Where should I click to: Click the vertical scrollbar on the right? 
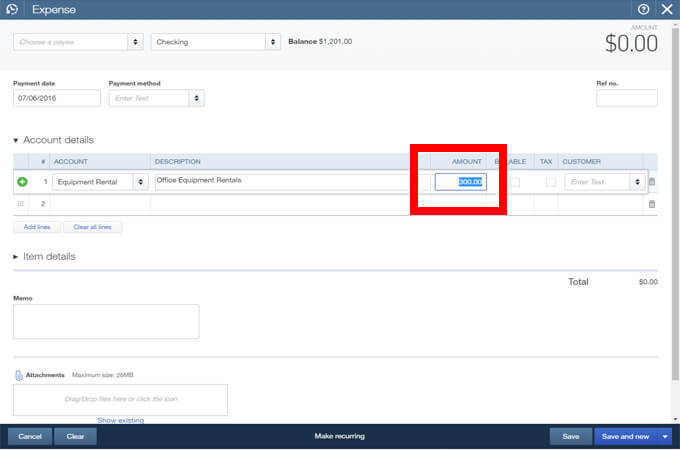pos(675,204)
